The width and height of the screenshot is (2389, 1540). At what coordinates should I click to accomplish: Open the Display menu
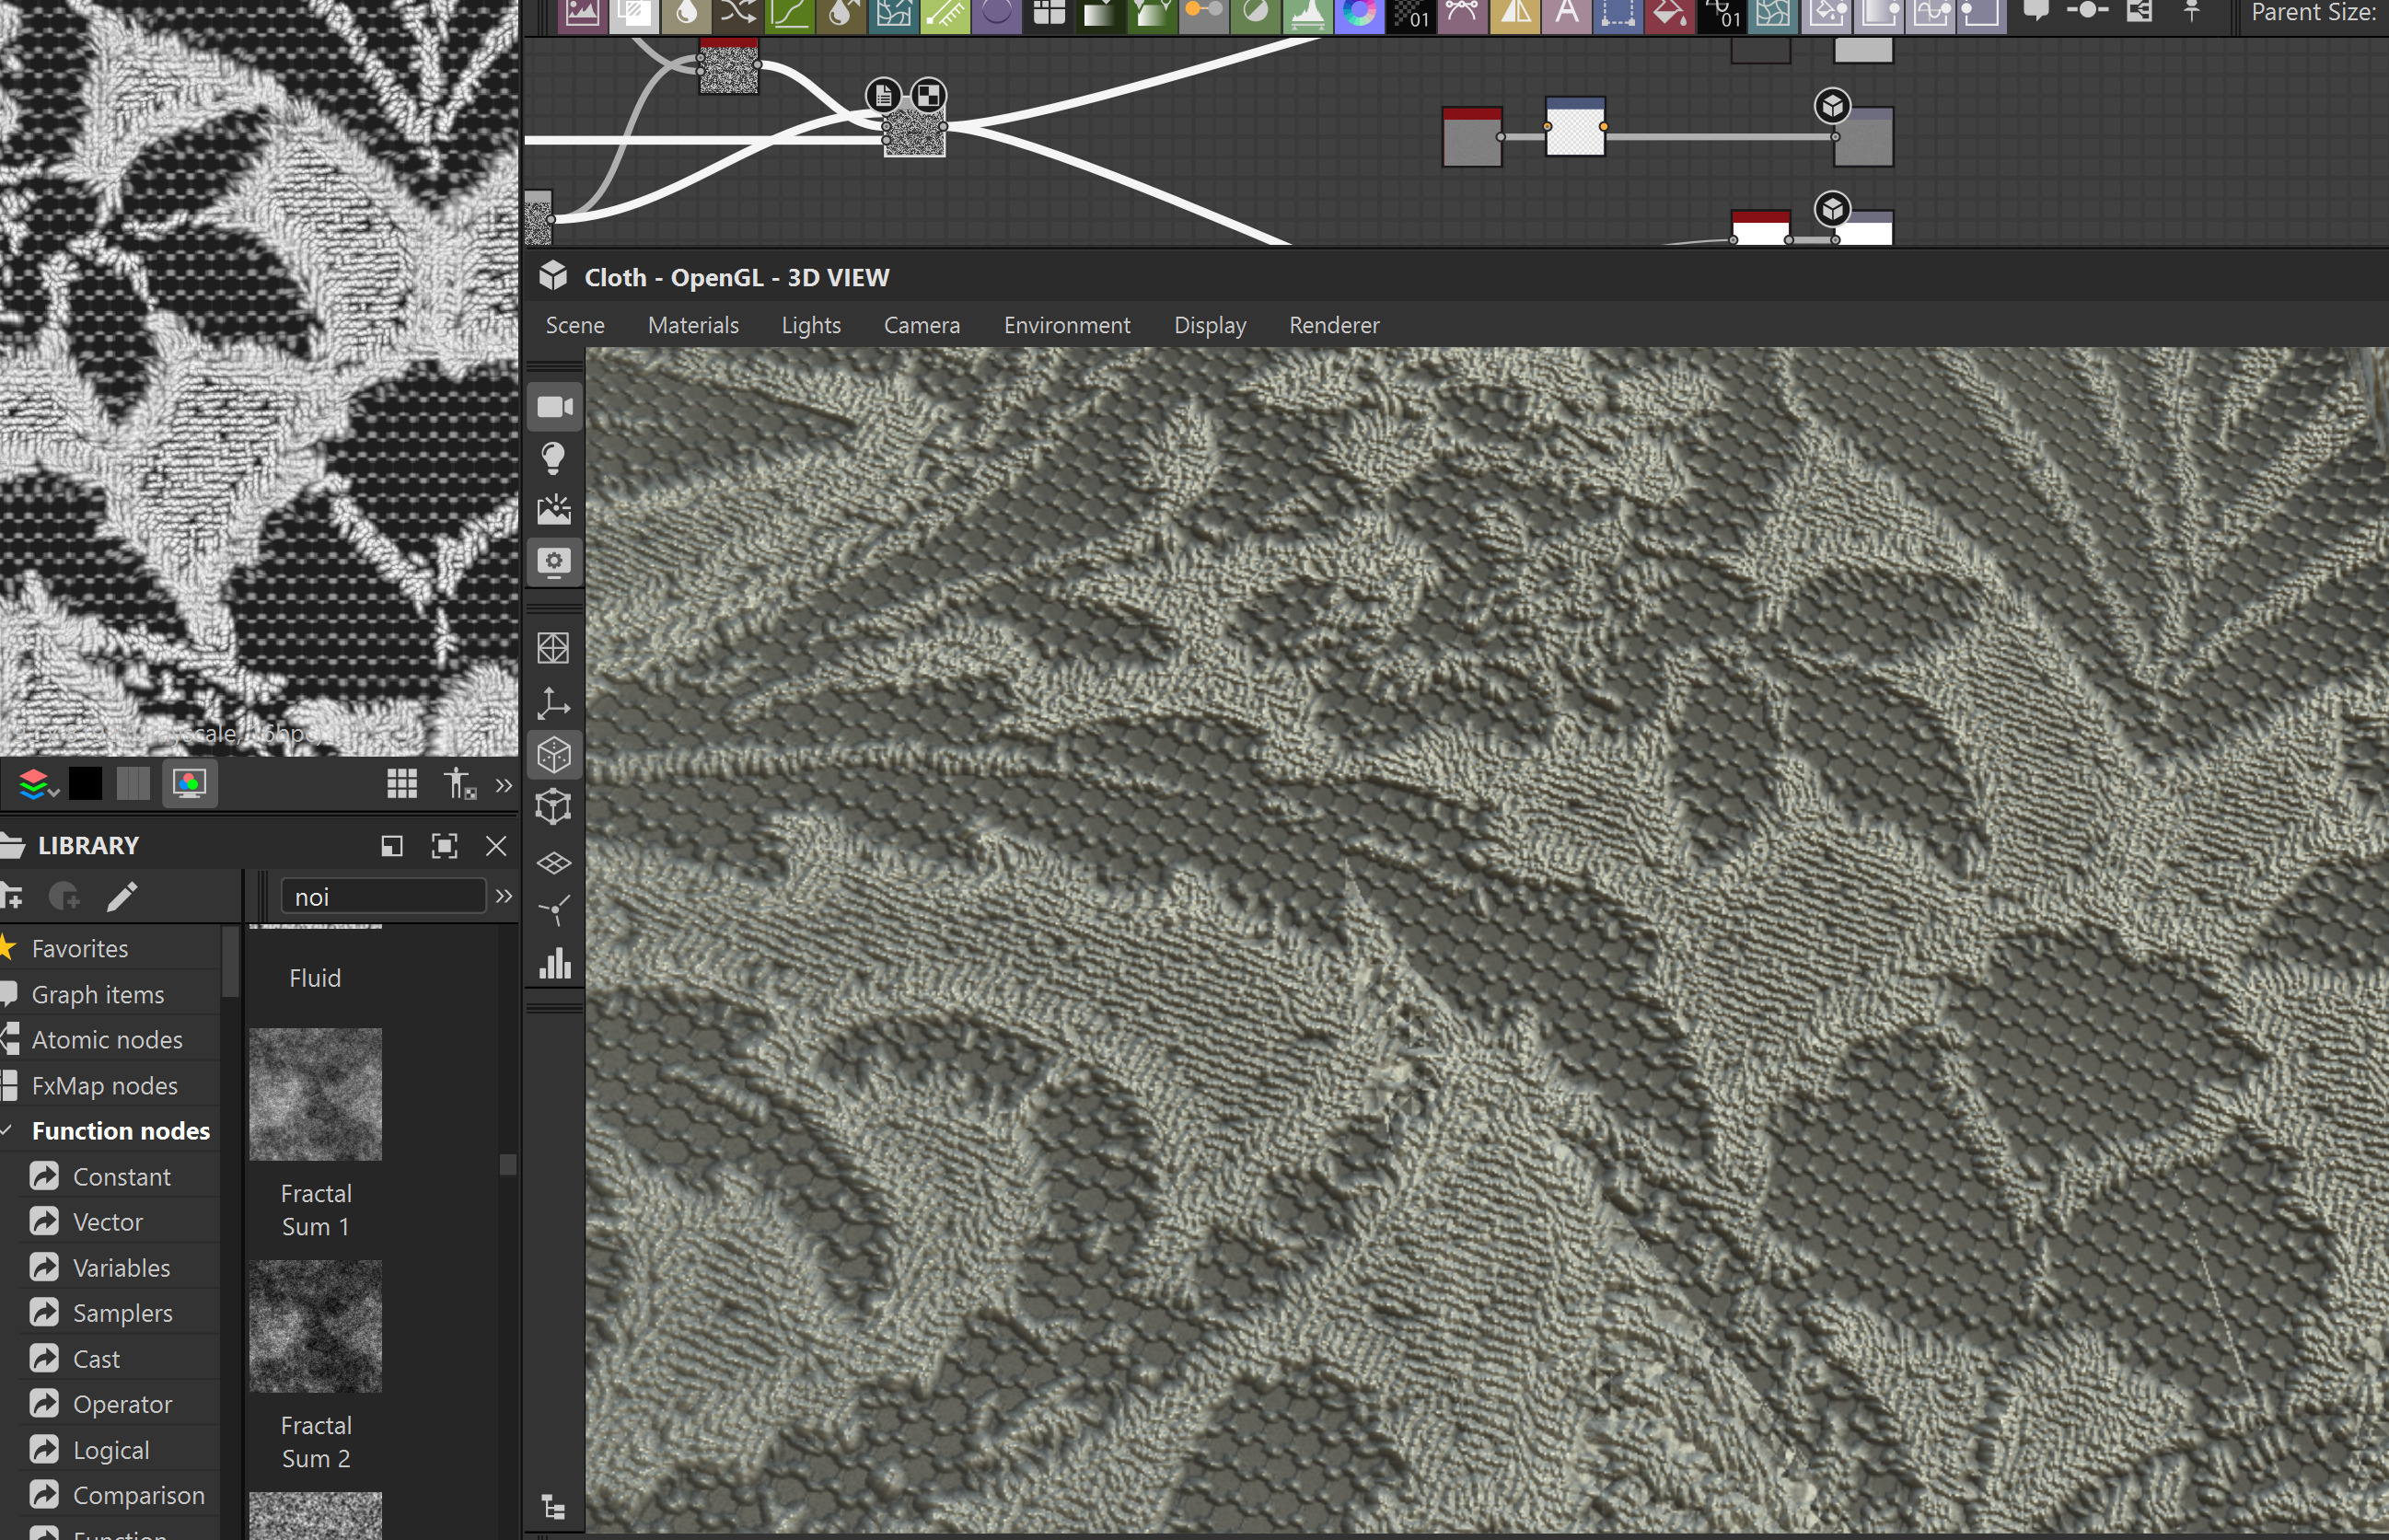[x=1210, y=325]
